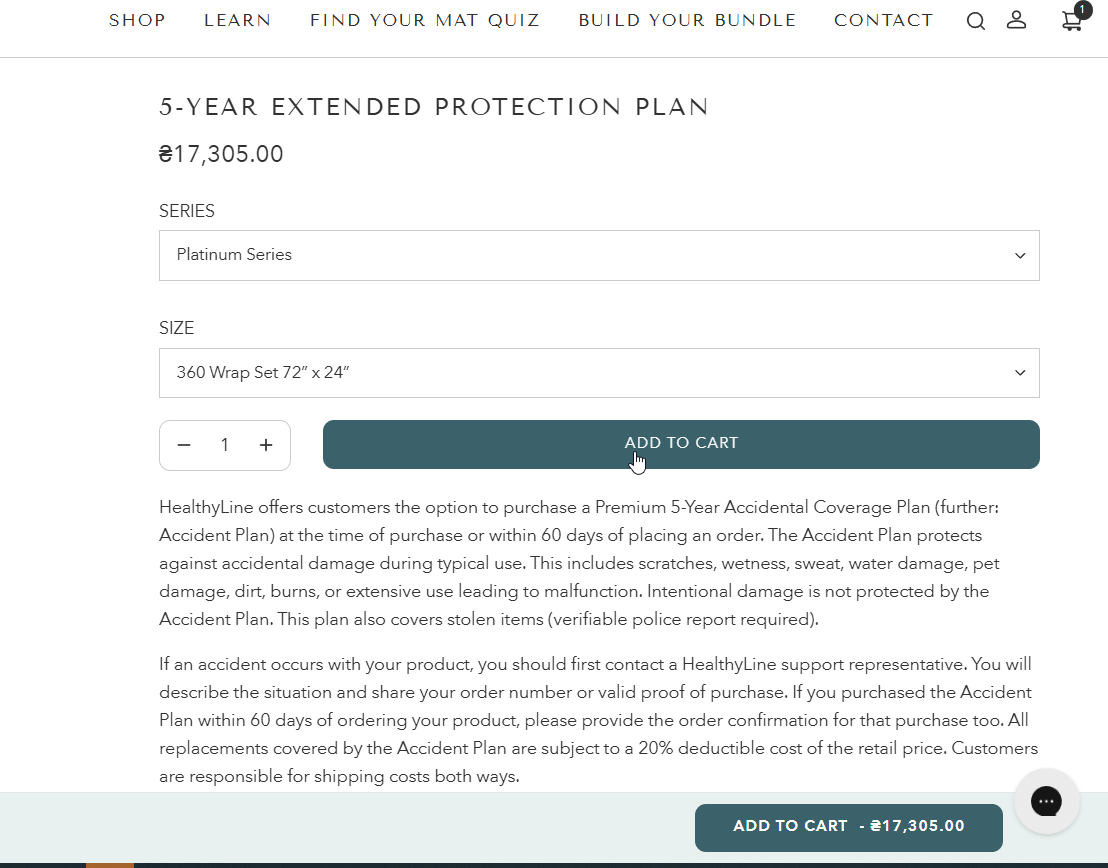Navigate to Build Your Bundle
Screen dimensions: 1108x868
(687, 20)
